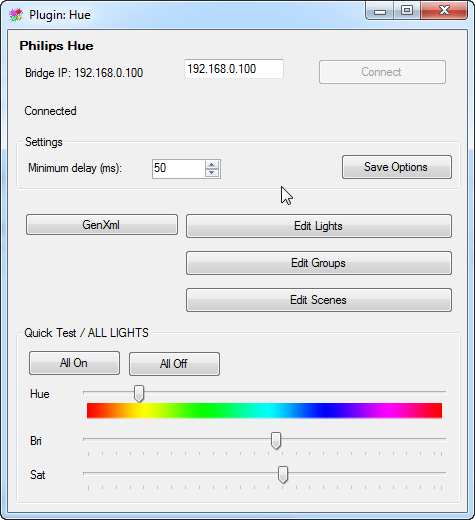Click the Bridge IP address input field
475x520 pixels.
(234, 69)
